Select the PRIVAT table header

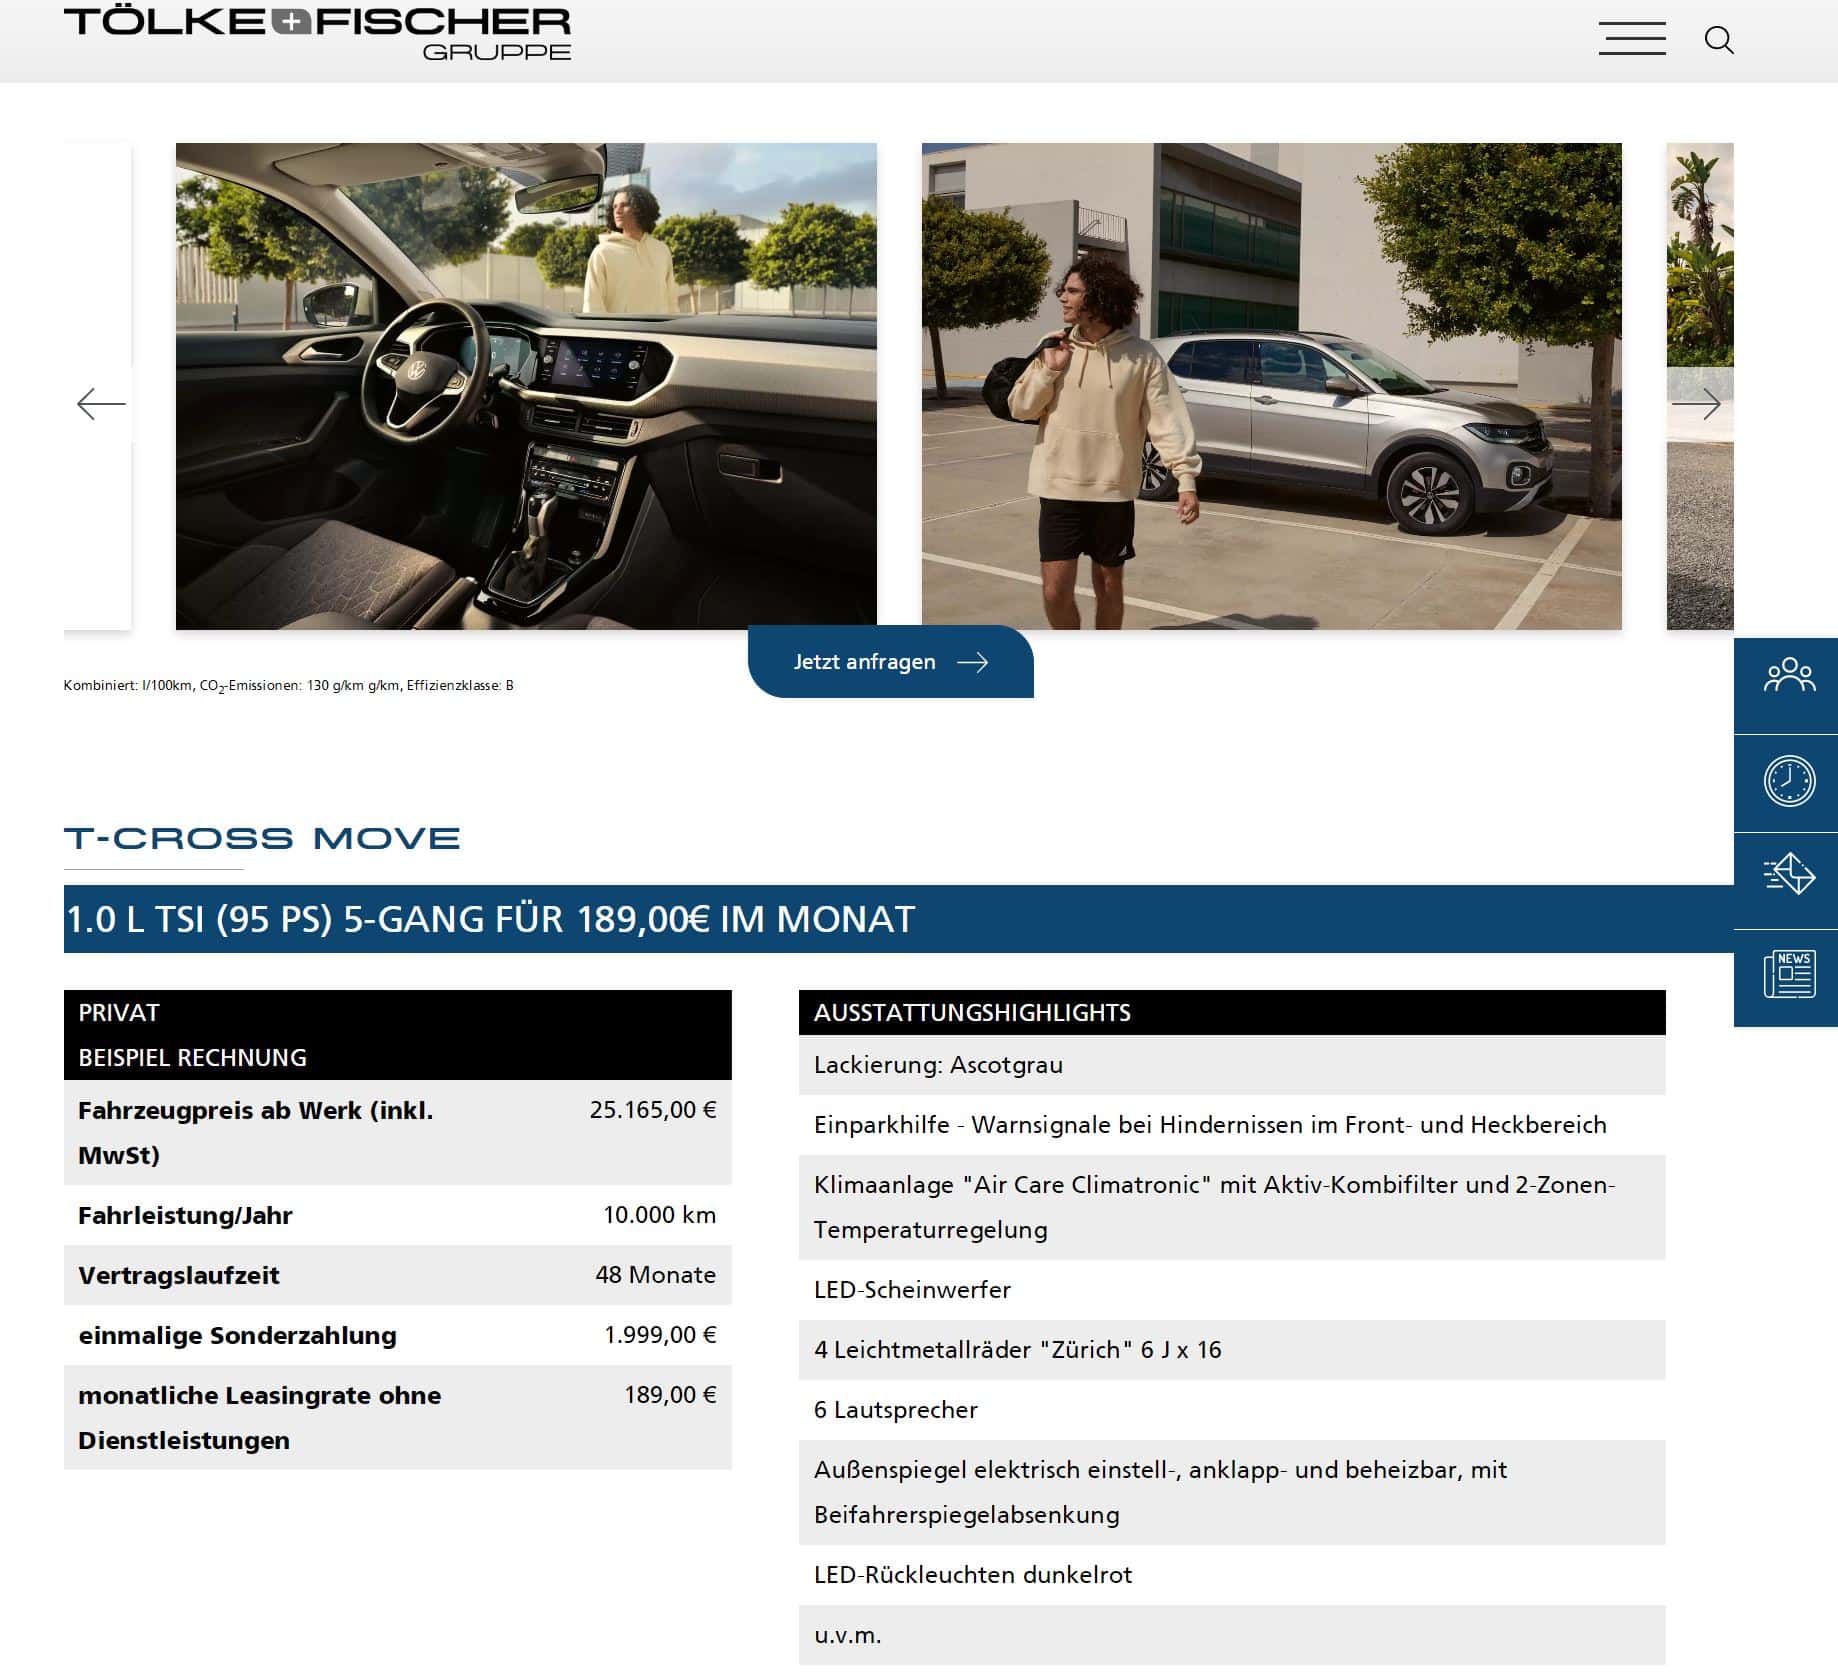click(397, 1012)
